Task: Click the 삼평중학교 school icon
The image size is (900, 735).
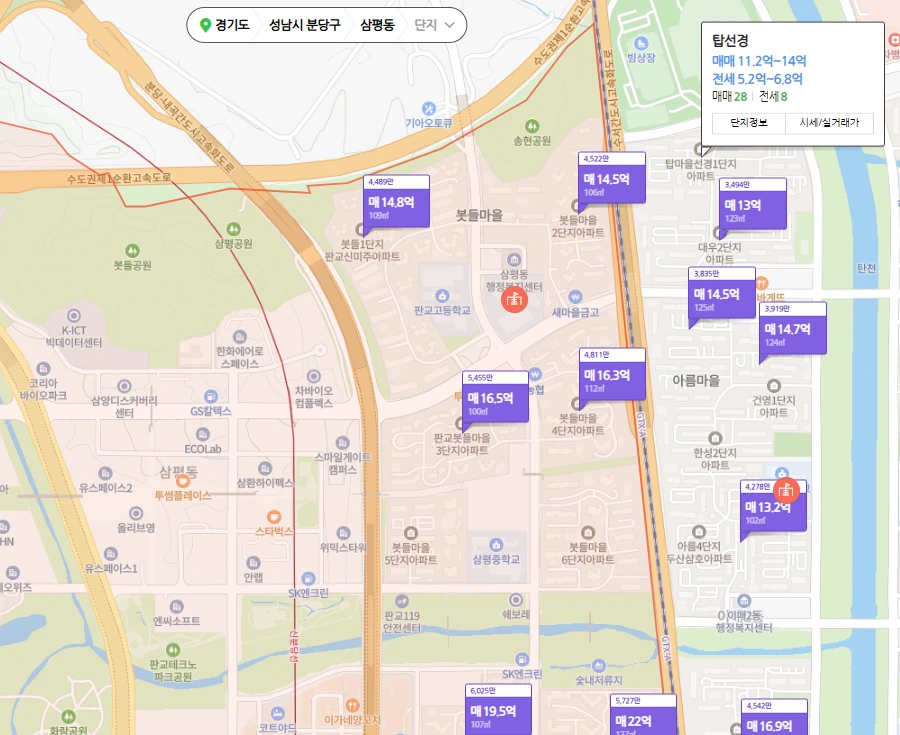Action: pyautogui.click(x=496, y=545)
